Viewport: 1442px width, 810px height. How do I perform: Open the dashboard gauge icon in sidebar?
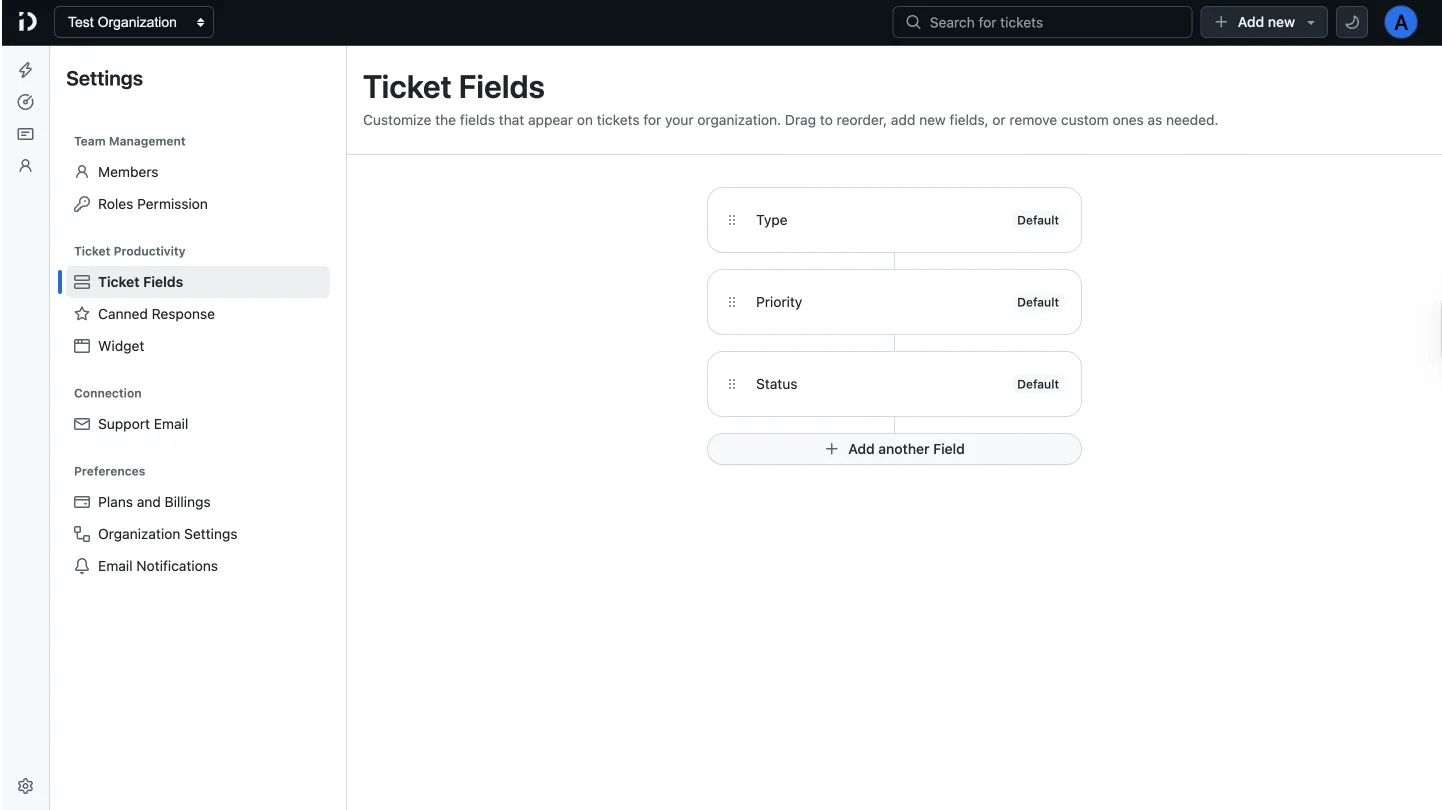point(25,101)
